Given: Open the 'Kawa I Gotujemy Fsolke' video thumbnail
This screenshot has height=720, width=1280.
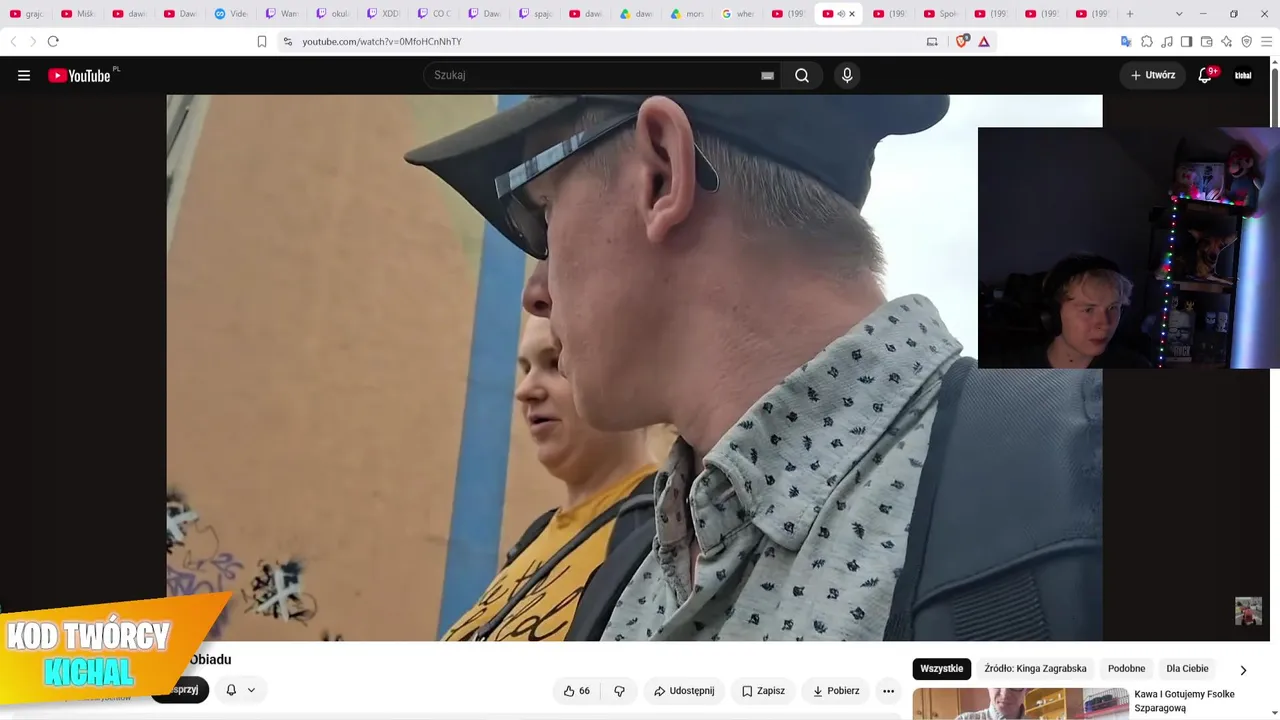Looking at the screenshot, I should click(1020, 704).
